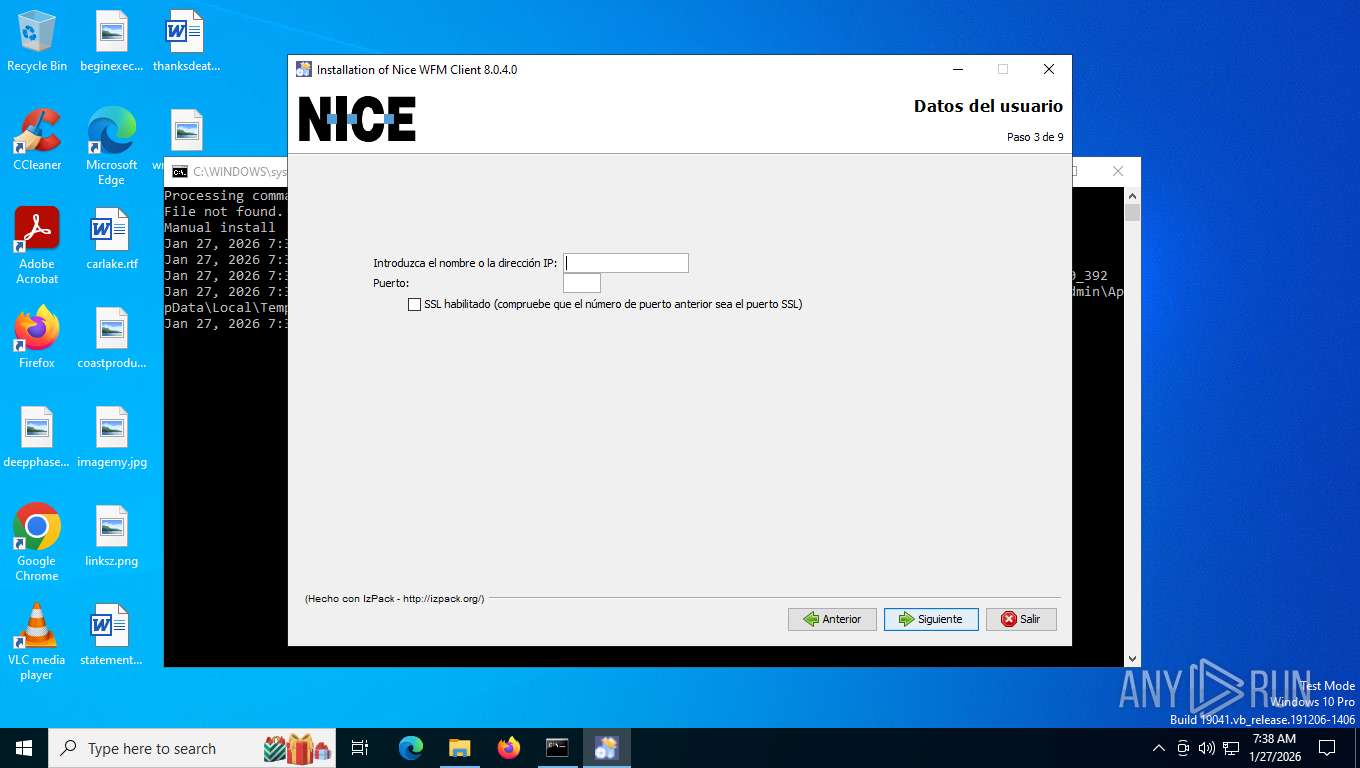Open deepphase image file icon

point(37,437)
